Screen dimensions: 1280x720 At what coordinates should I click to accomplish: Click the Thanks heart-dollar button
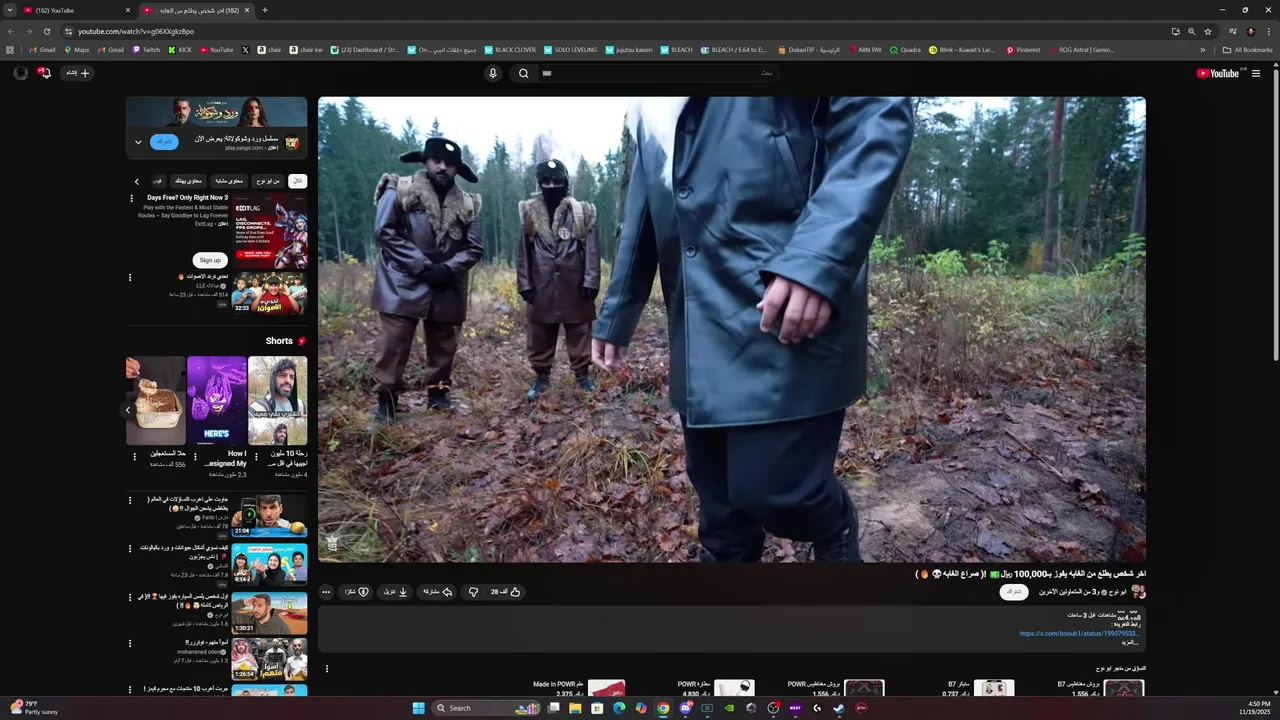[357, 592]
